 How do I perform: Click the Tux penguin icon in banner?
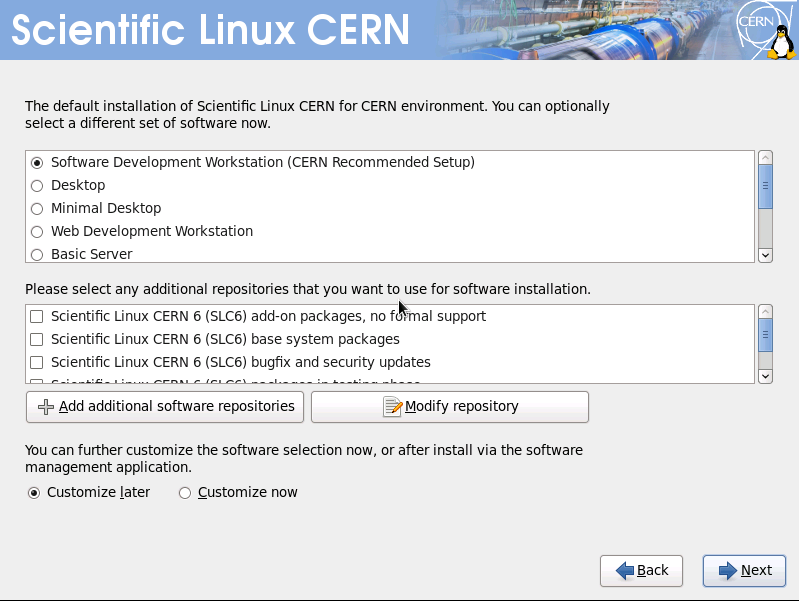[782, 43]
